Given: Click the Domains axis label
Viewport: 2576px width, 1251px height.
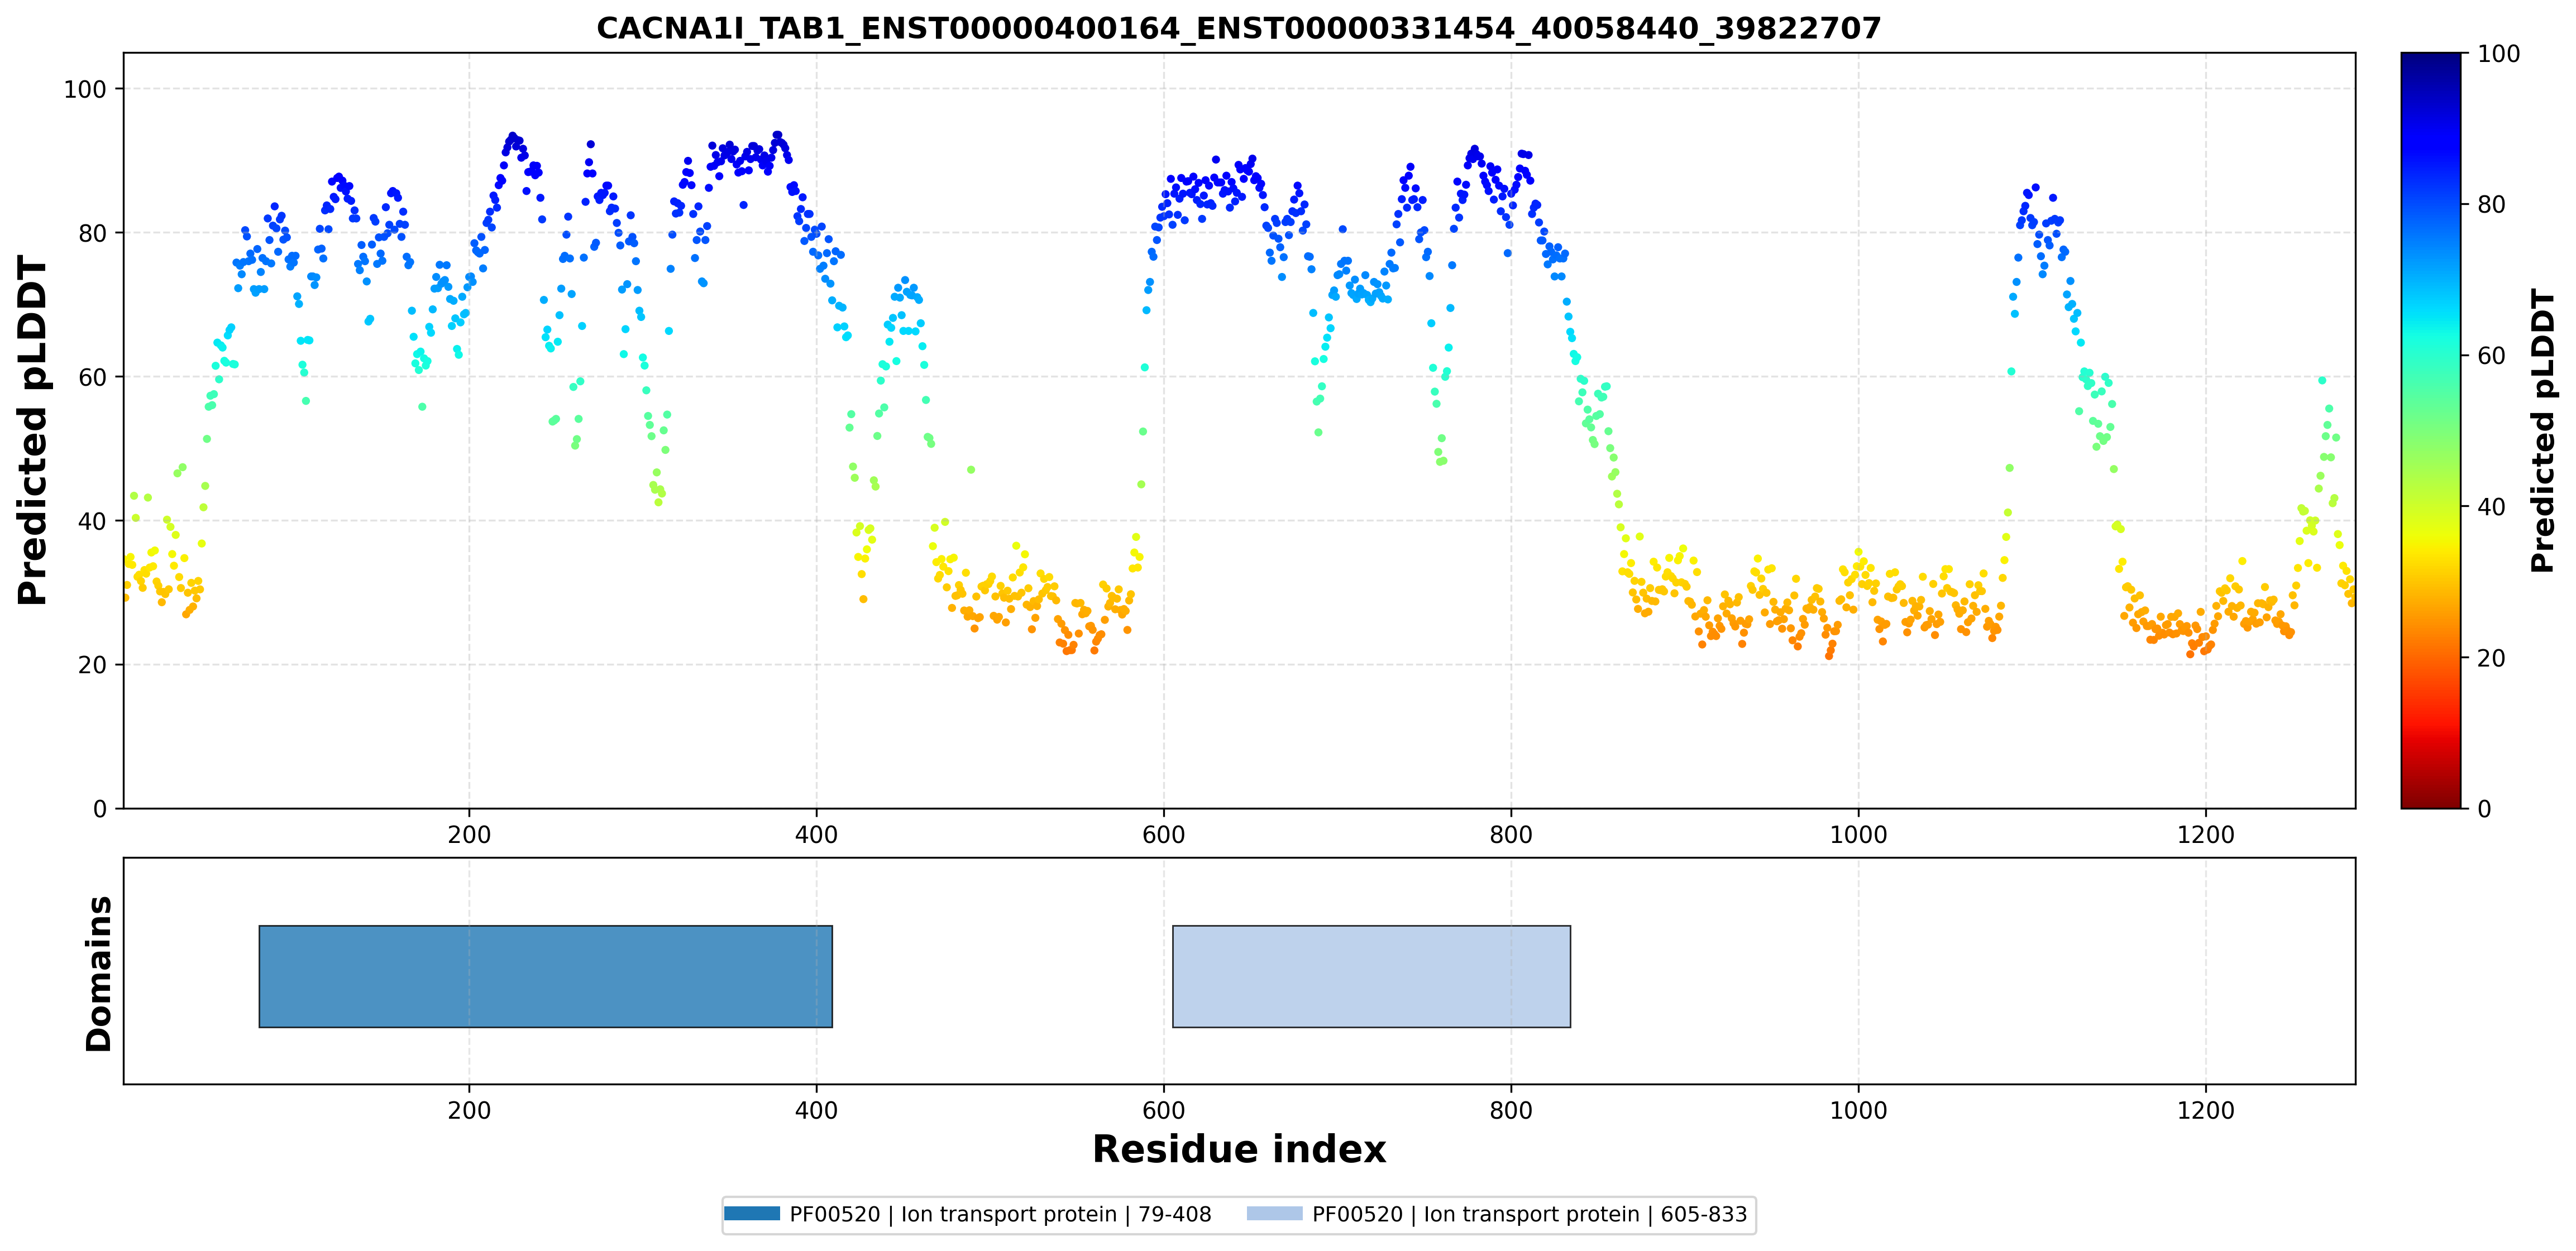Looking at the screenshot, I should [x=99, y=974].
